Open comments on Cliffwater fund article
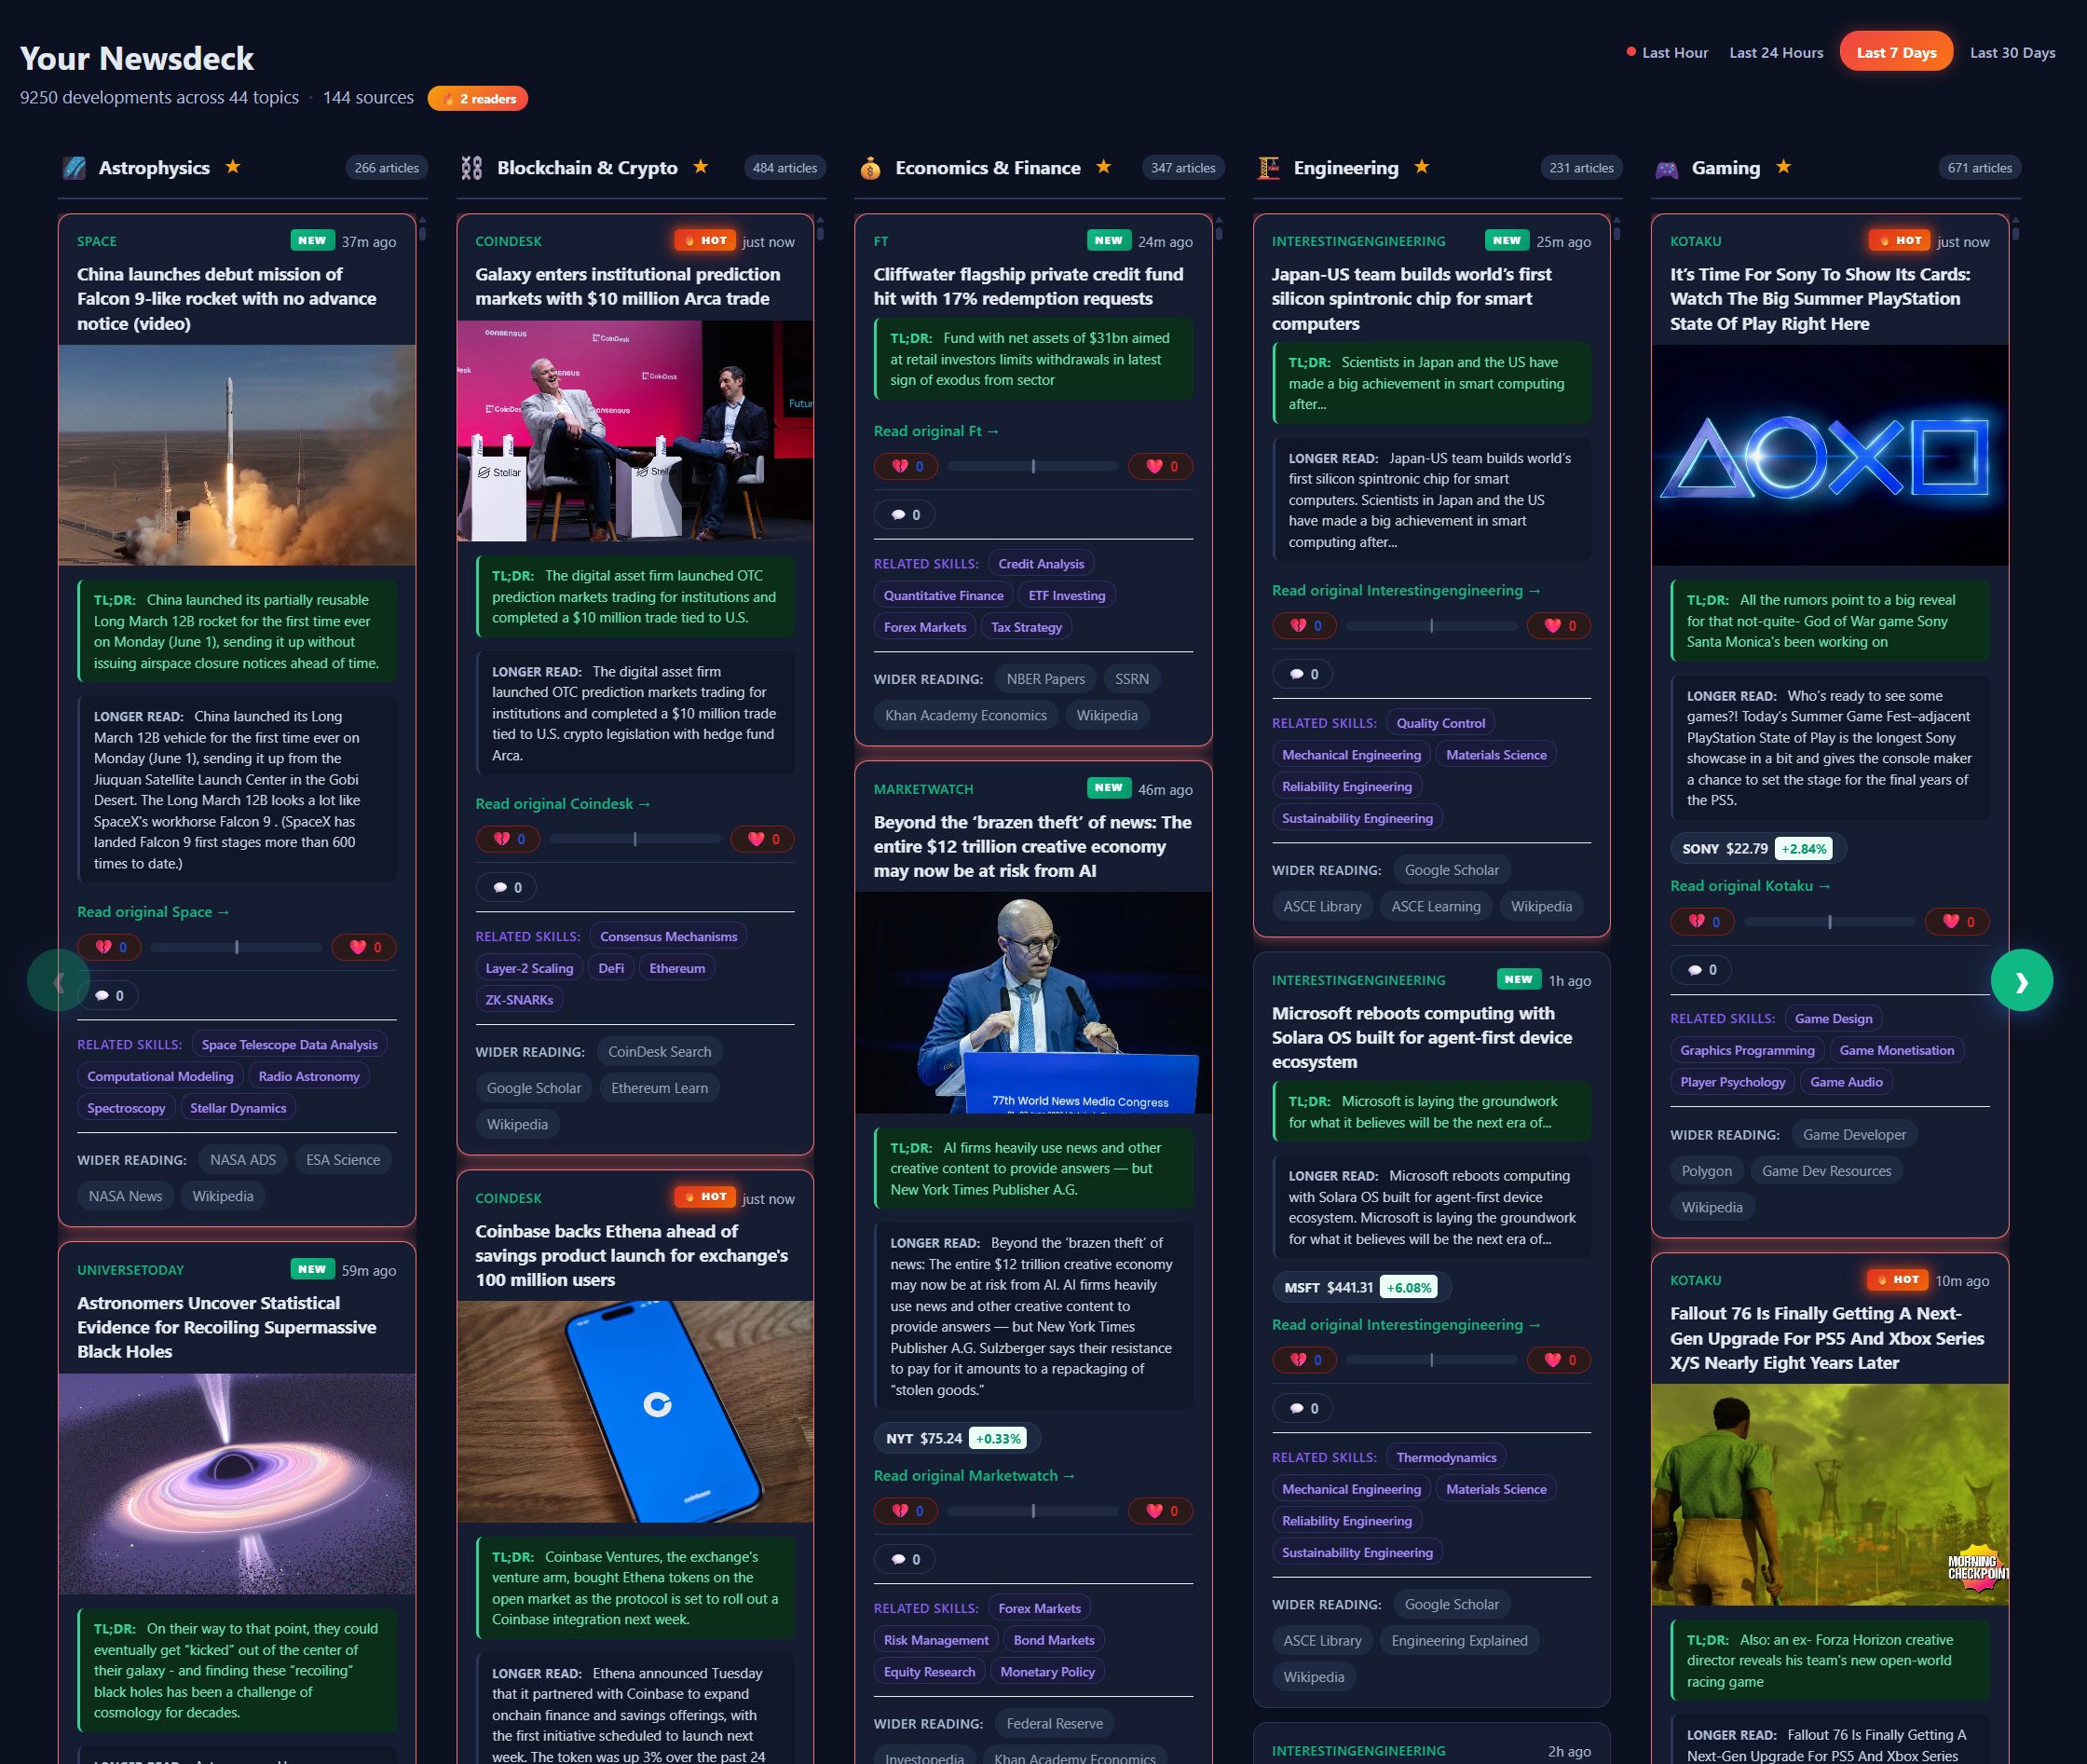Screen dimensions: 2087x1764 pos(904,514)
